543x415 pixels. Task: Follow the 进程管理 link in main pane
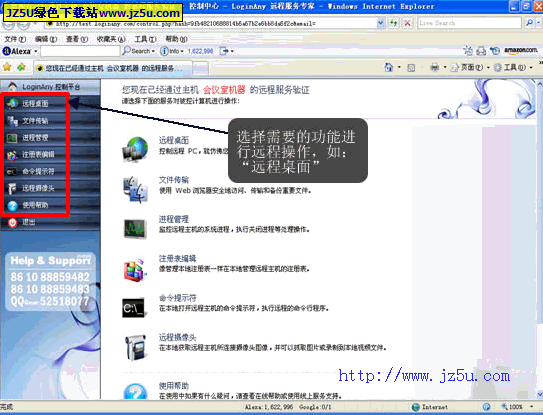point(173,219)
